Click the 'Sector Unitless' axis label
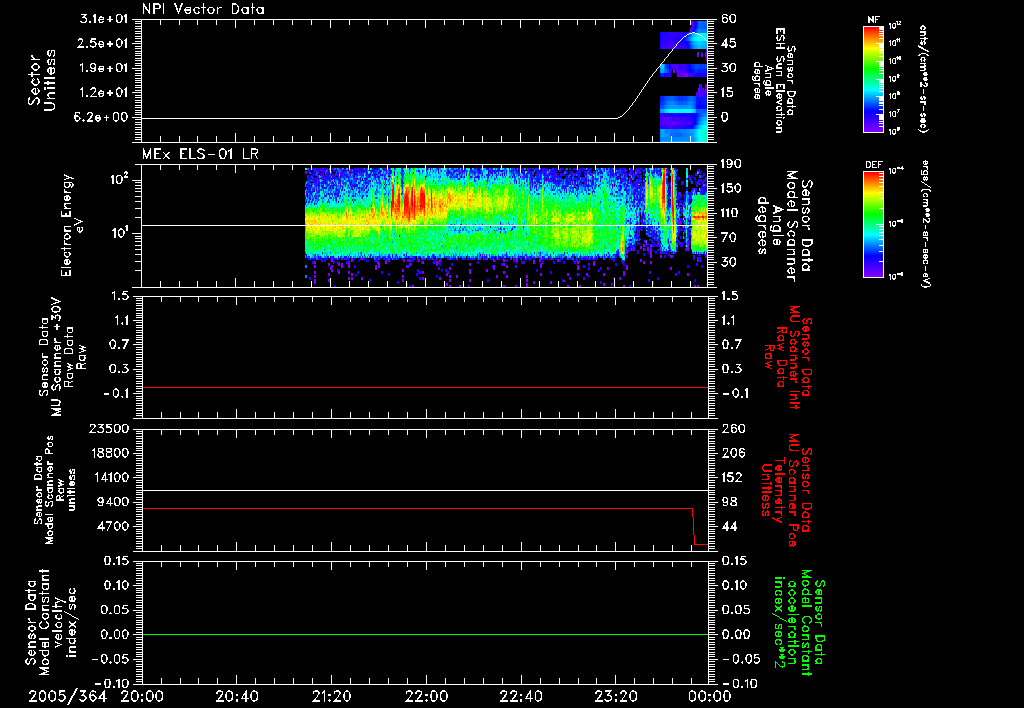The image size is (1024, 708). (x=42, y=80)
